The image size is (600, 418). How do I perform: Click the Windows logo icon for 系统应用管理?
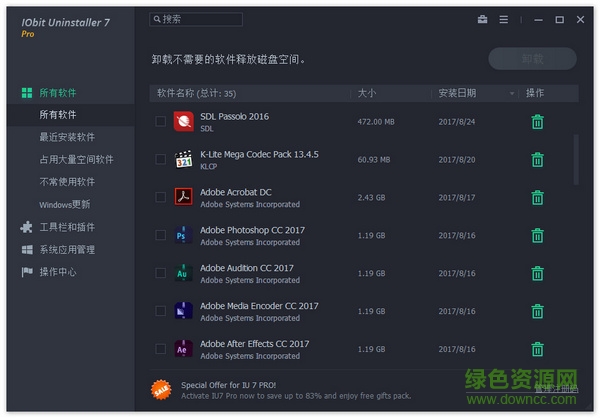tap(27, 250)
